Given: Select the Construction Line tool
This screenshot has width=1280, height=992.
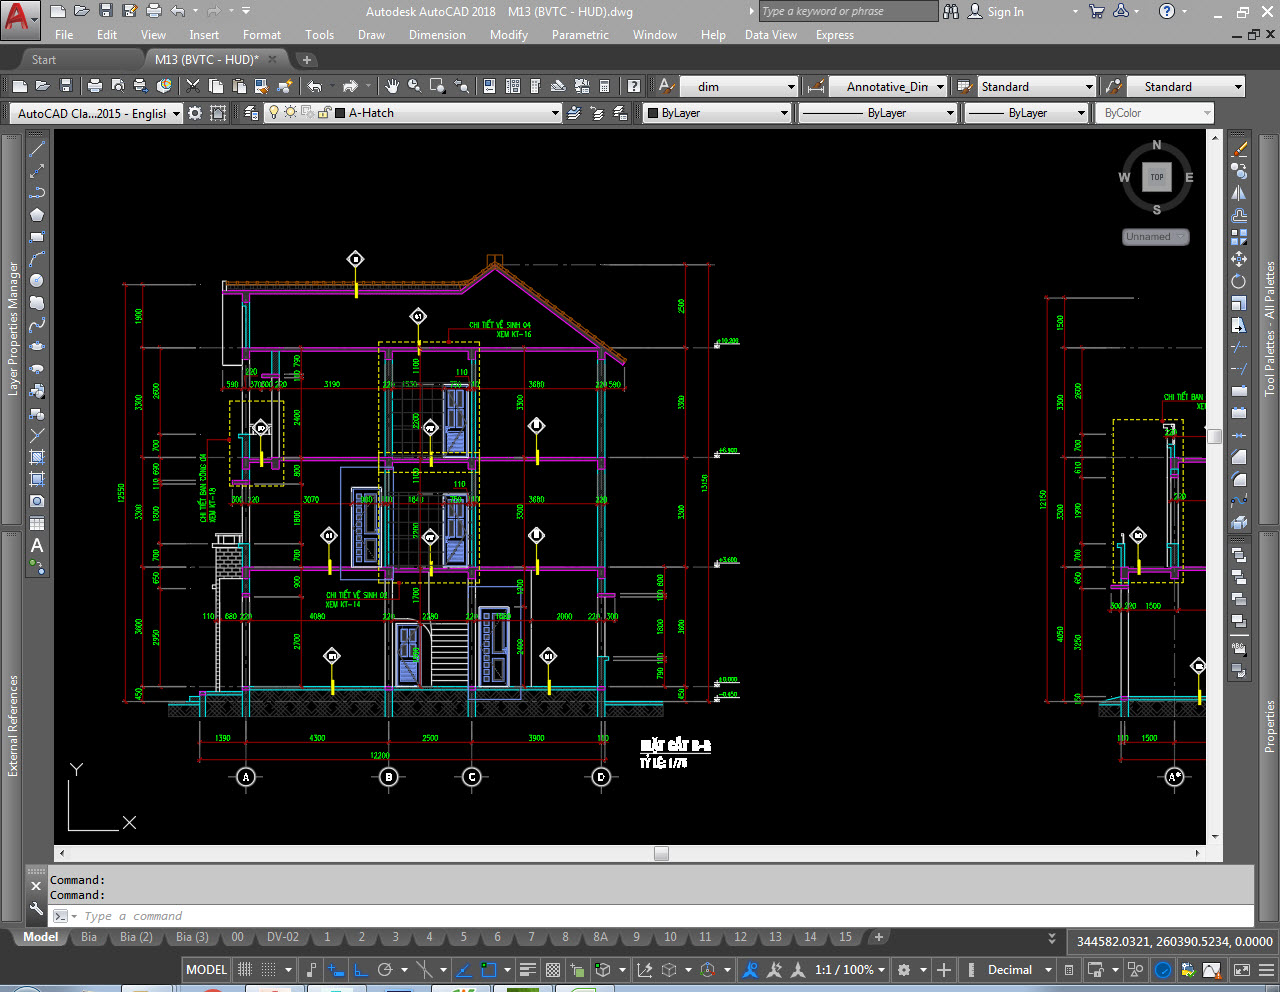Looking at the screenshot, I should tap(37, 170).
